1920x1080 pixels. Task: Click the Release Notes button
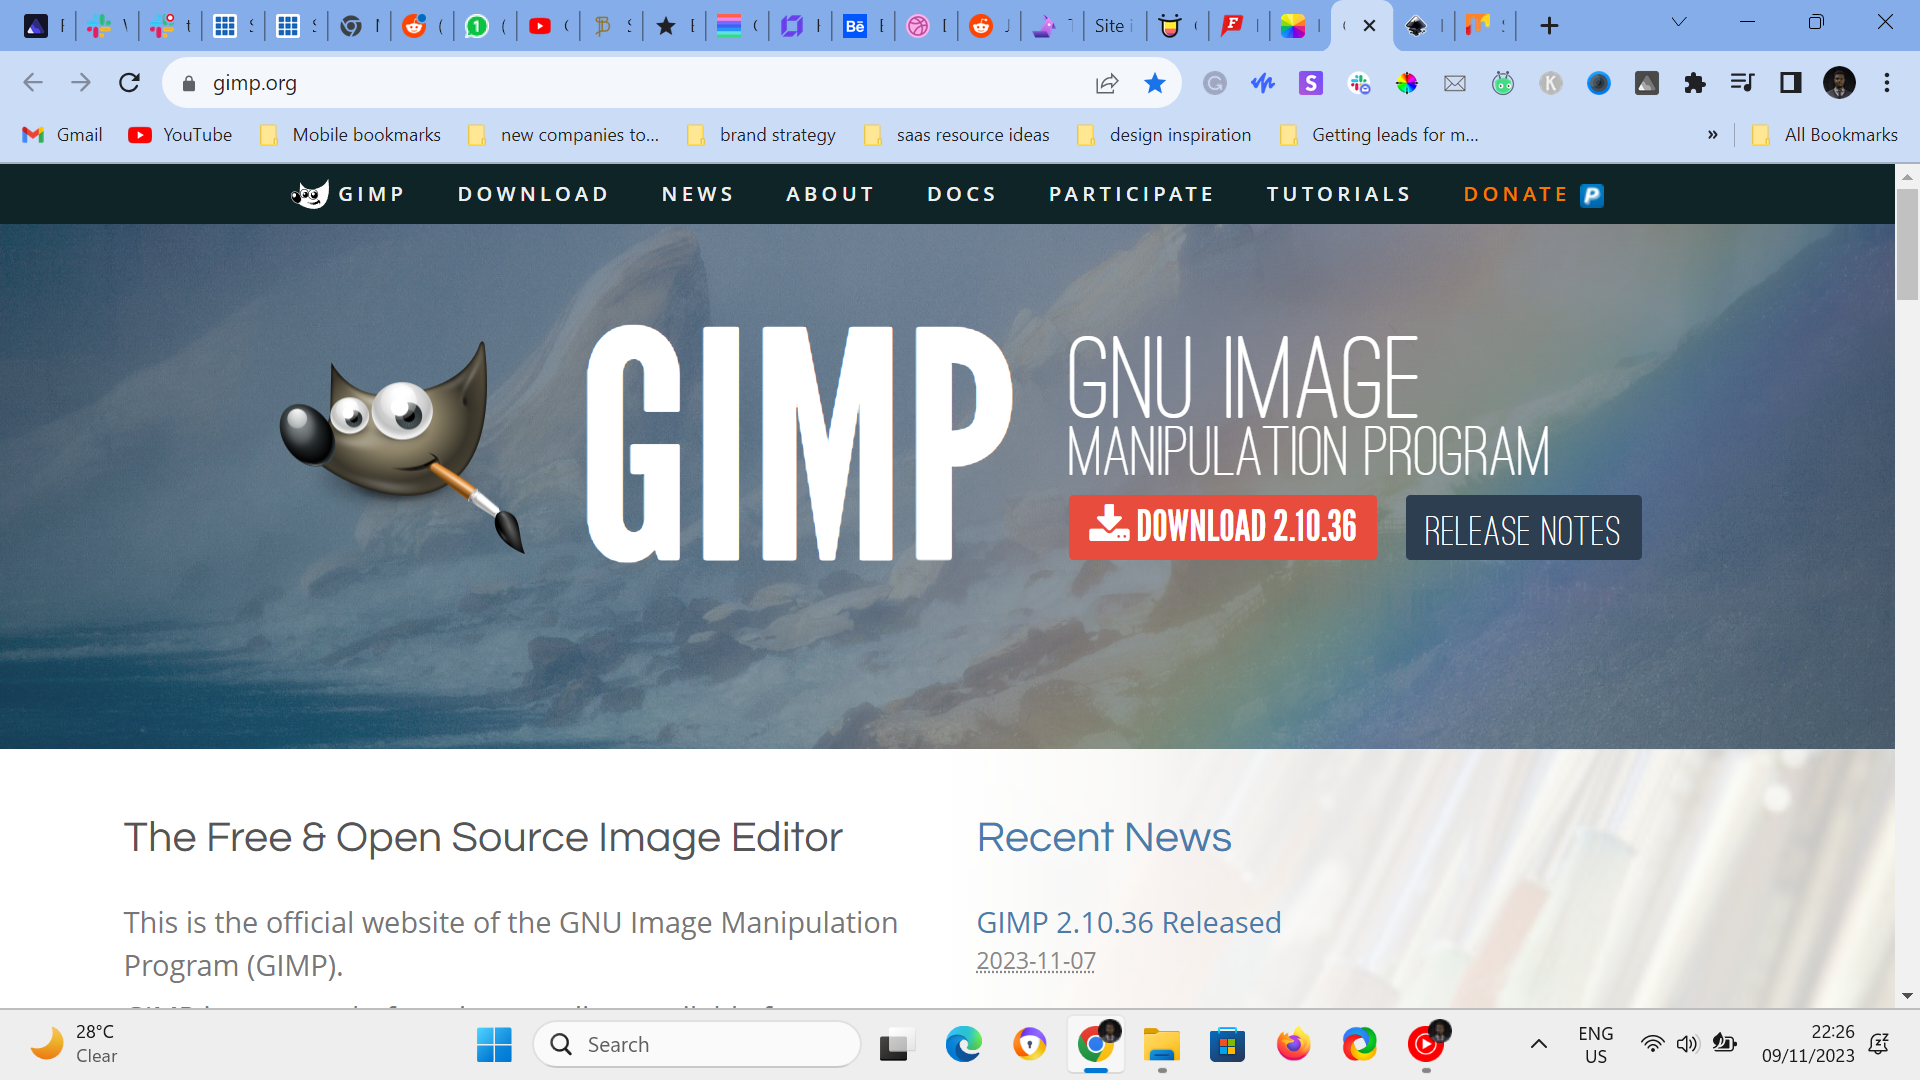click(x=1522, y=528)
